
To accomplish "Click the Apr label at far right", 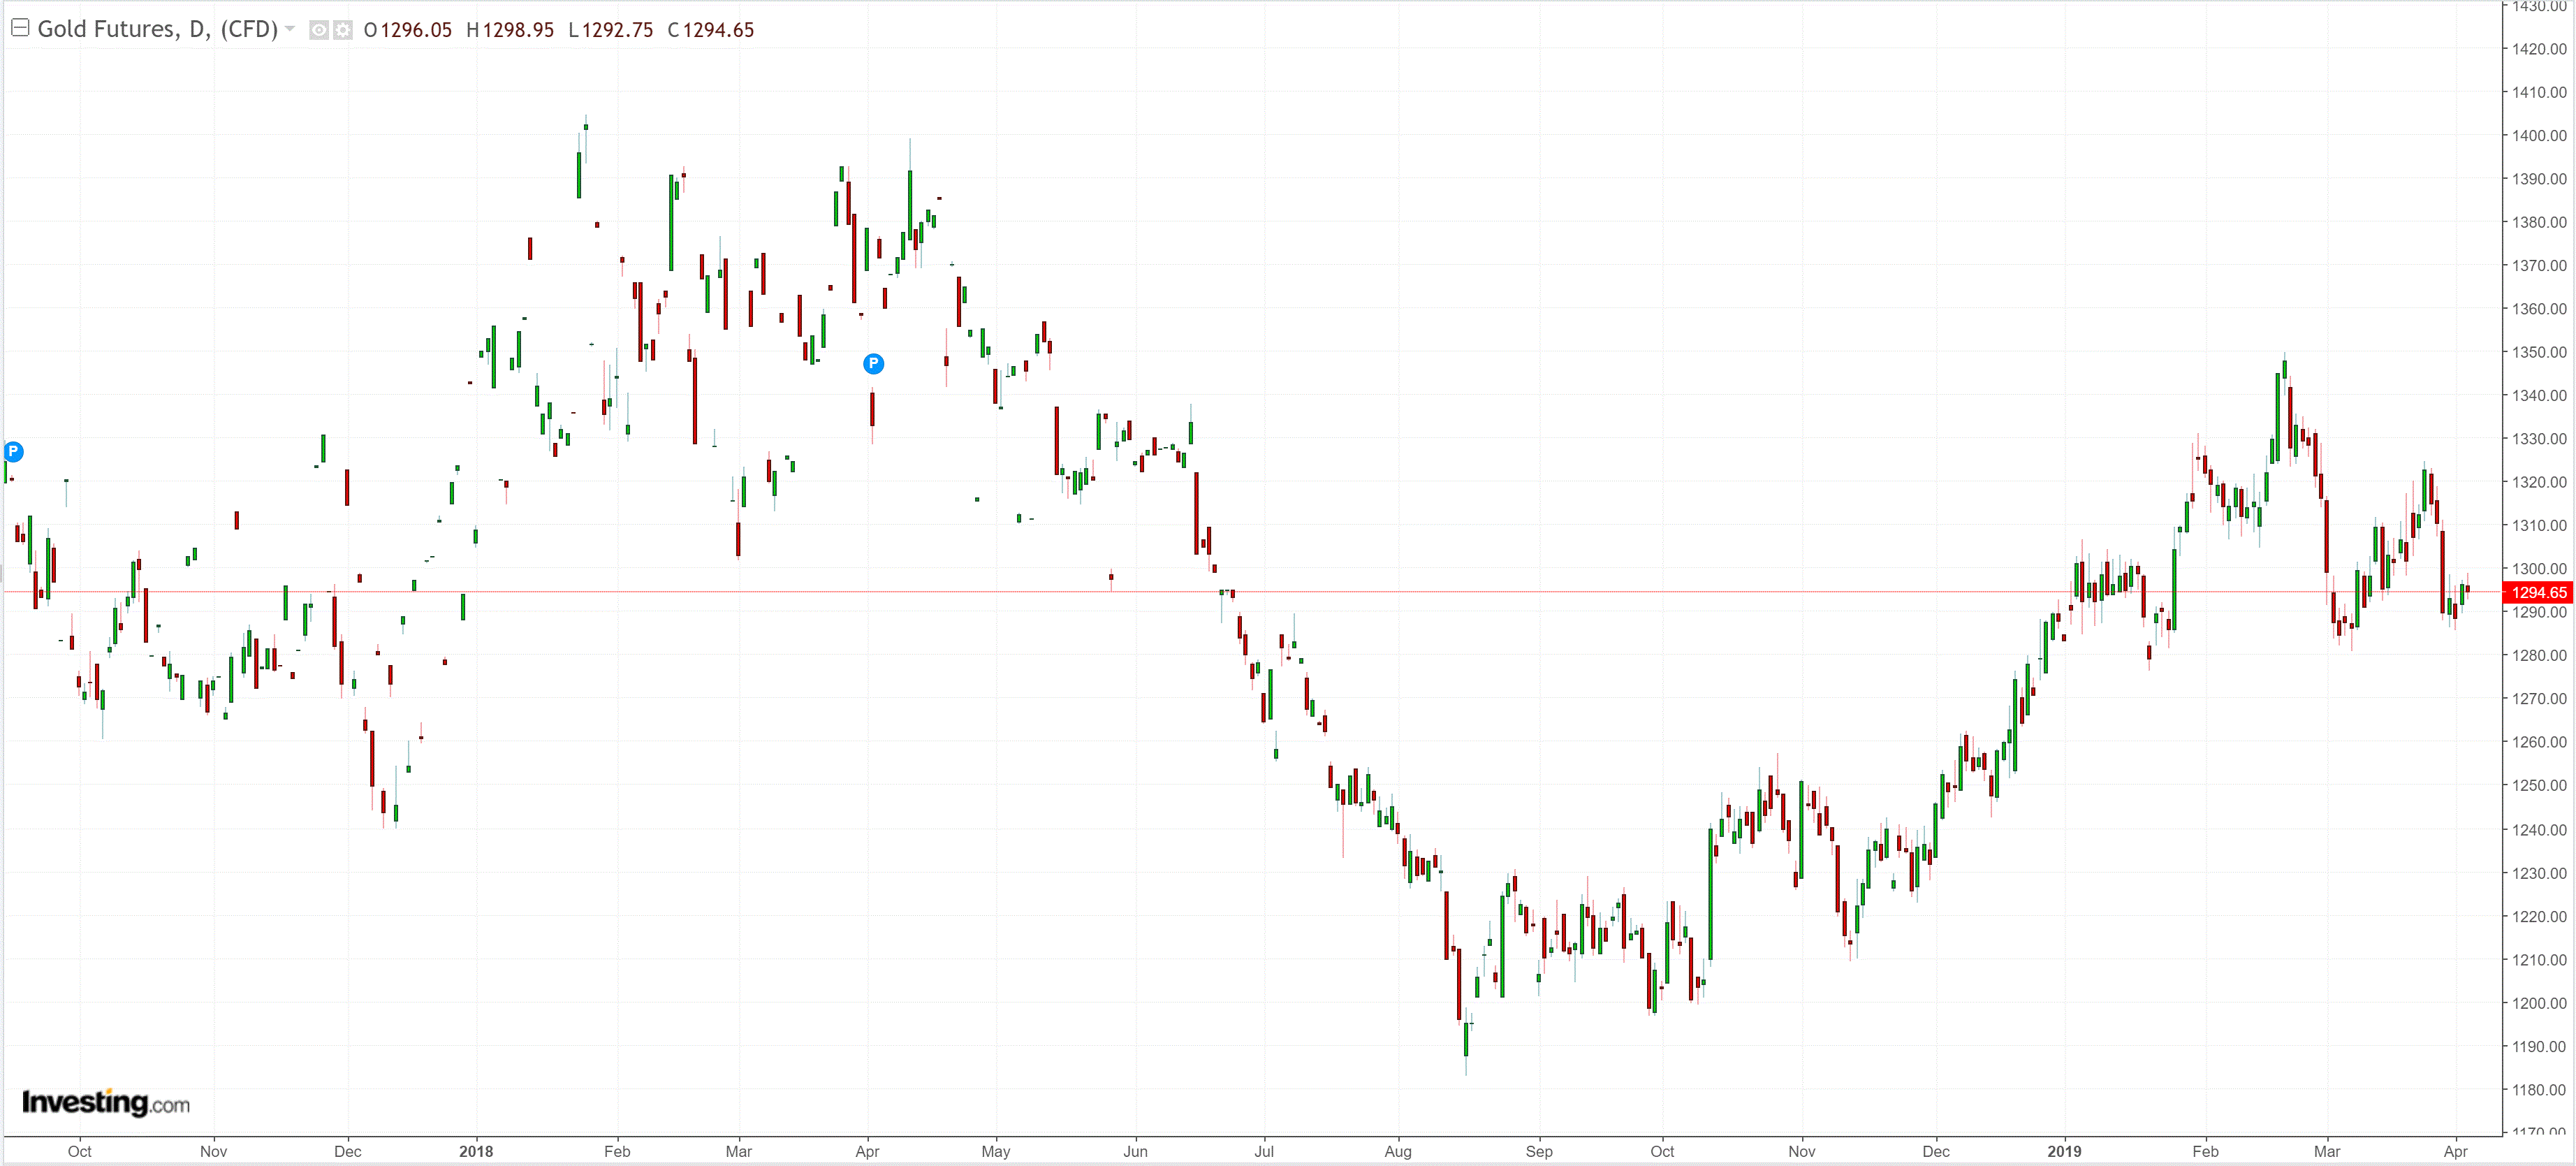I will (2455, 1151).
